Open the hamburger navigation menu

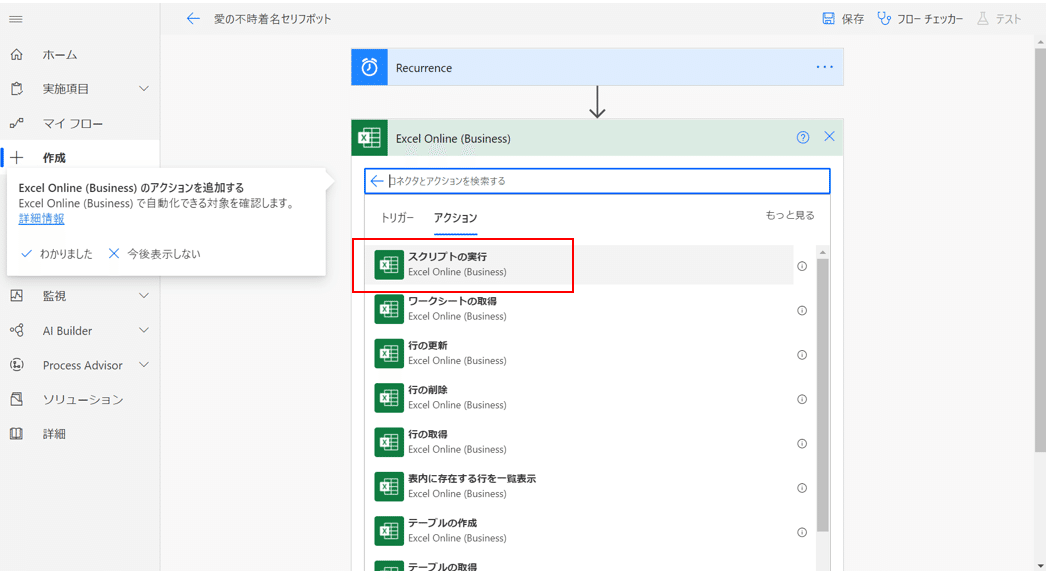tap(16, 19)
